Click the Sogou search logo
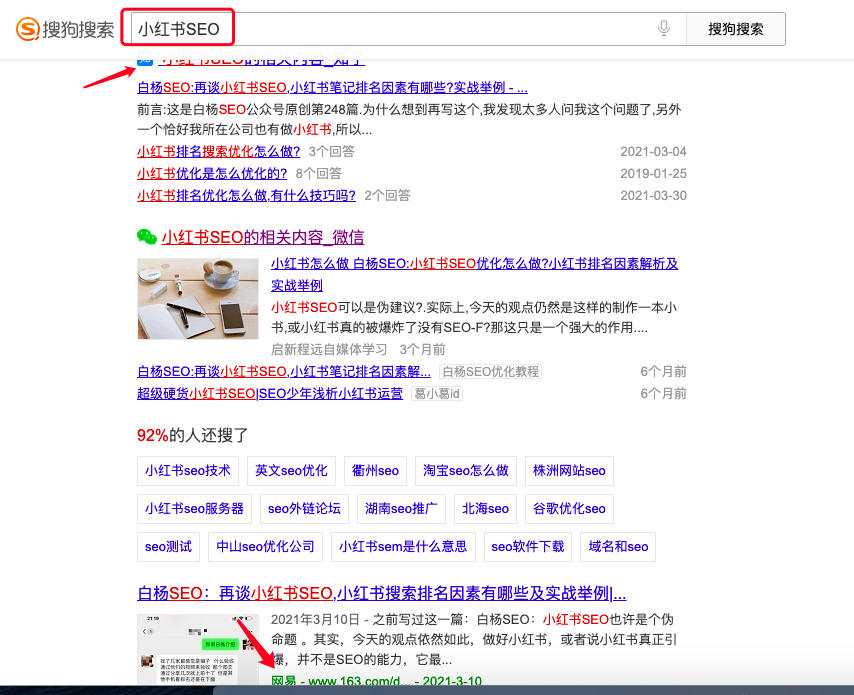The height and width of the screenshot is (695, 854). tap(65, 29)
